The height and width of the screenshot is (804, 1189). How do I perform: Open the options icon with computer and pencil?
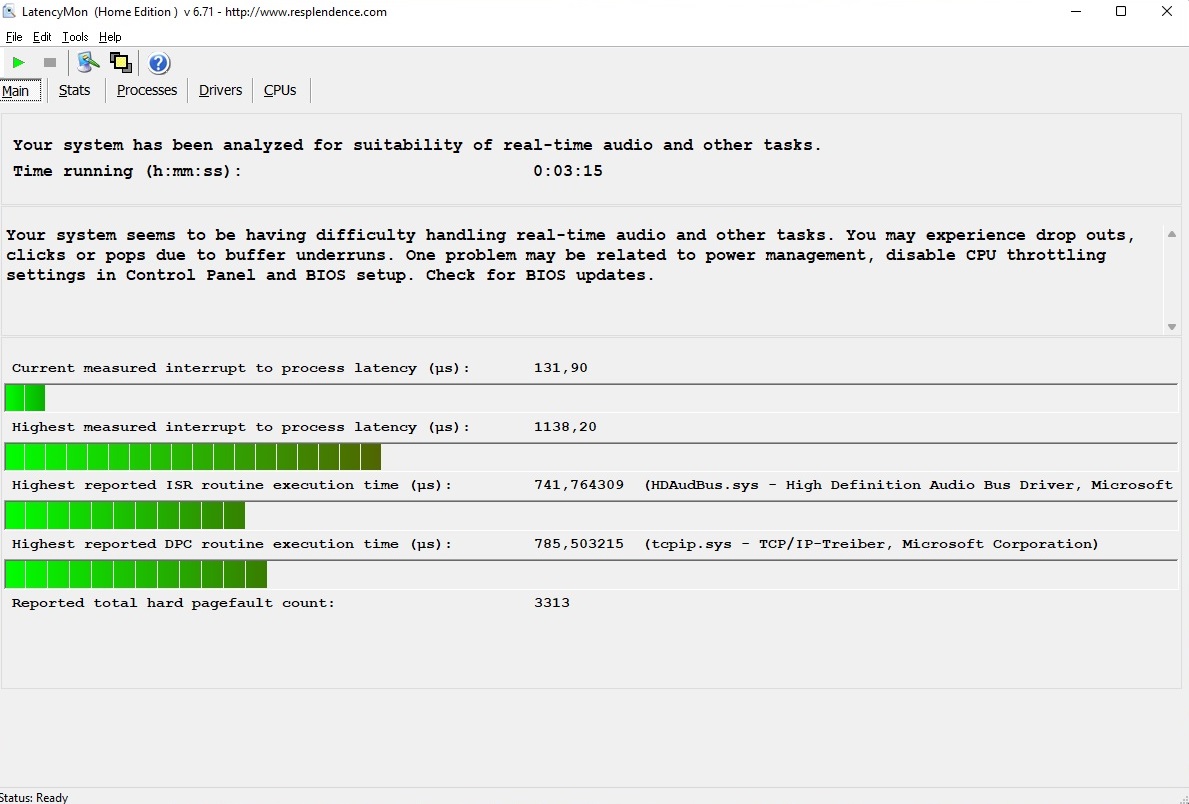pos(89,63)
